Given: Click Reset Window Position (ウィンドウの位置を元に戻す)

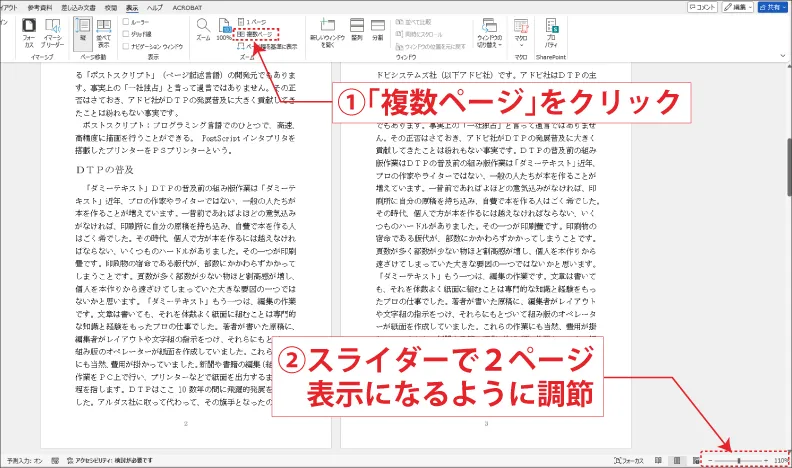Looking at the screenshot, I should click(x=430, y=46).
